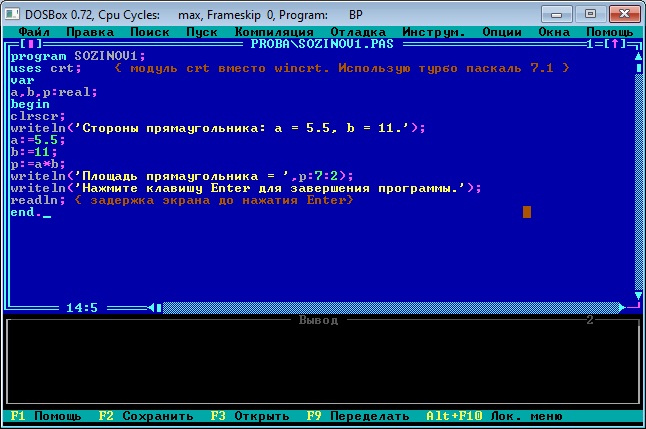The width and height of the screenshot is (646, 429).
Task: Close the DOSBox window
Action: [624, 14]
